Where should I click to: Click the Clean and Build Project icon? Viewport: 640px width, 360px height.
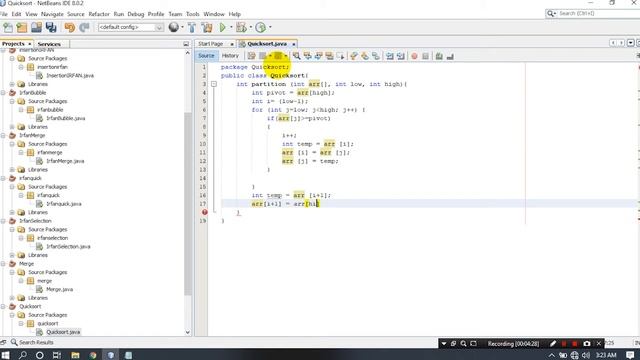[207, 27]
